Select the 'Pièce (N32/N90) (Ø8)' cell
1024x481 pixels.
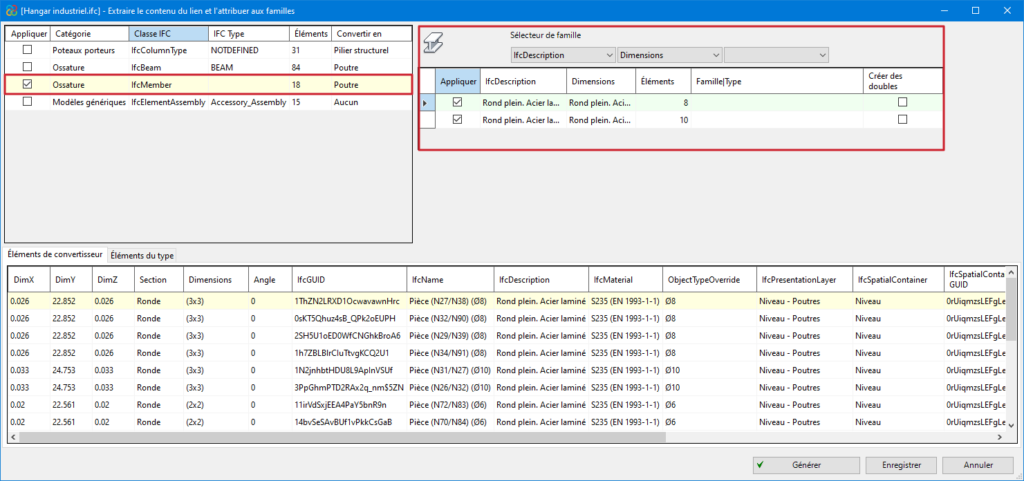click(450, 318)
